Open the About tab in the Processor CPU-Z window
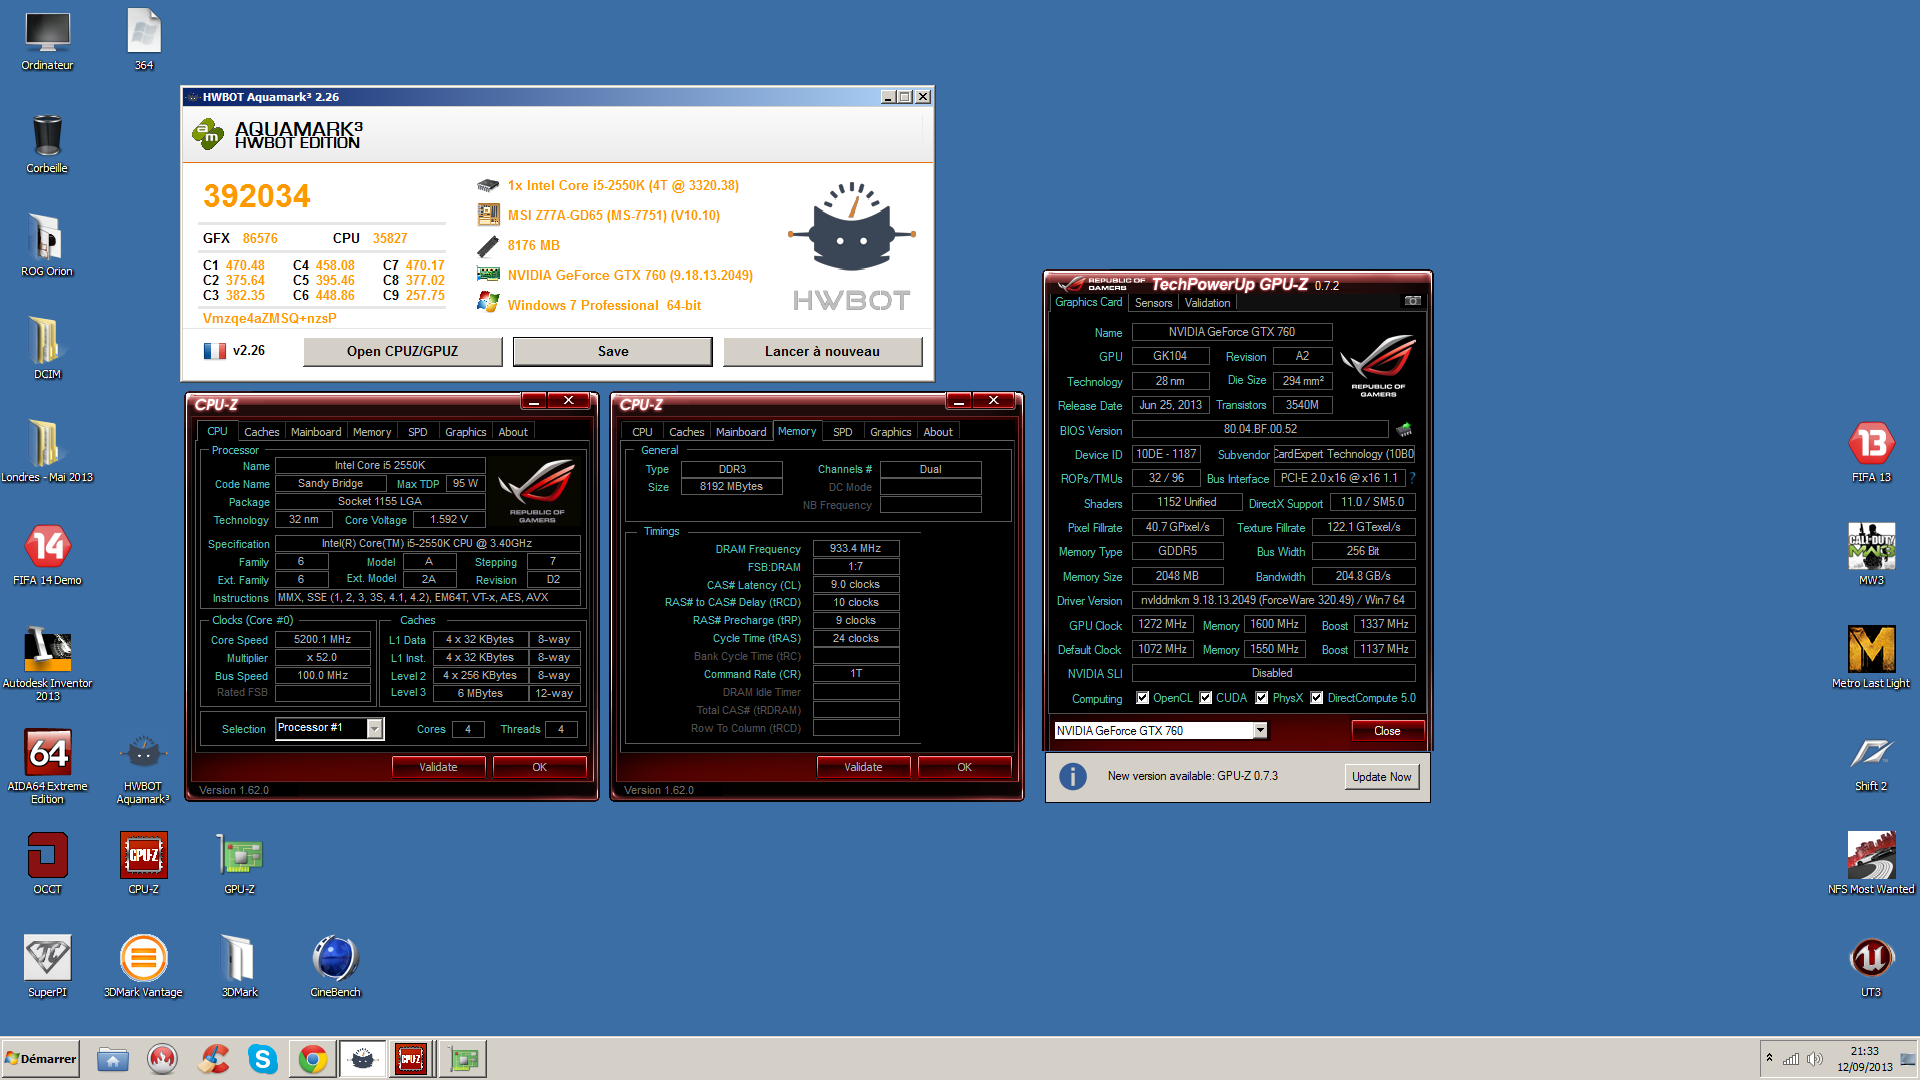Screen dimensions: 1920x1080 513,432
